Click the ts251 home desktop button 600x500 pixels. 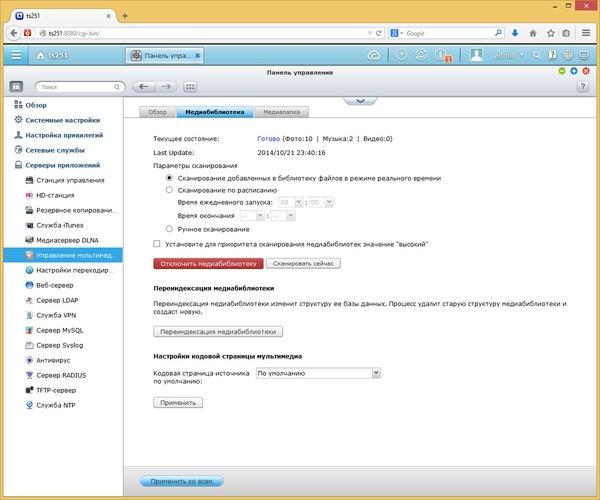pos(52,55)
